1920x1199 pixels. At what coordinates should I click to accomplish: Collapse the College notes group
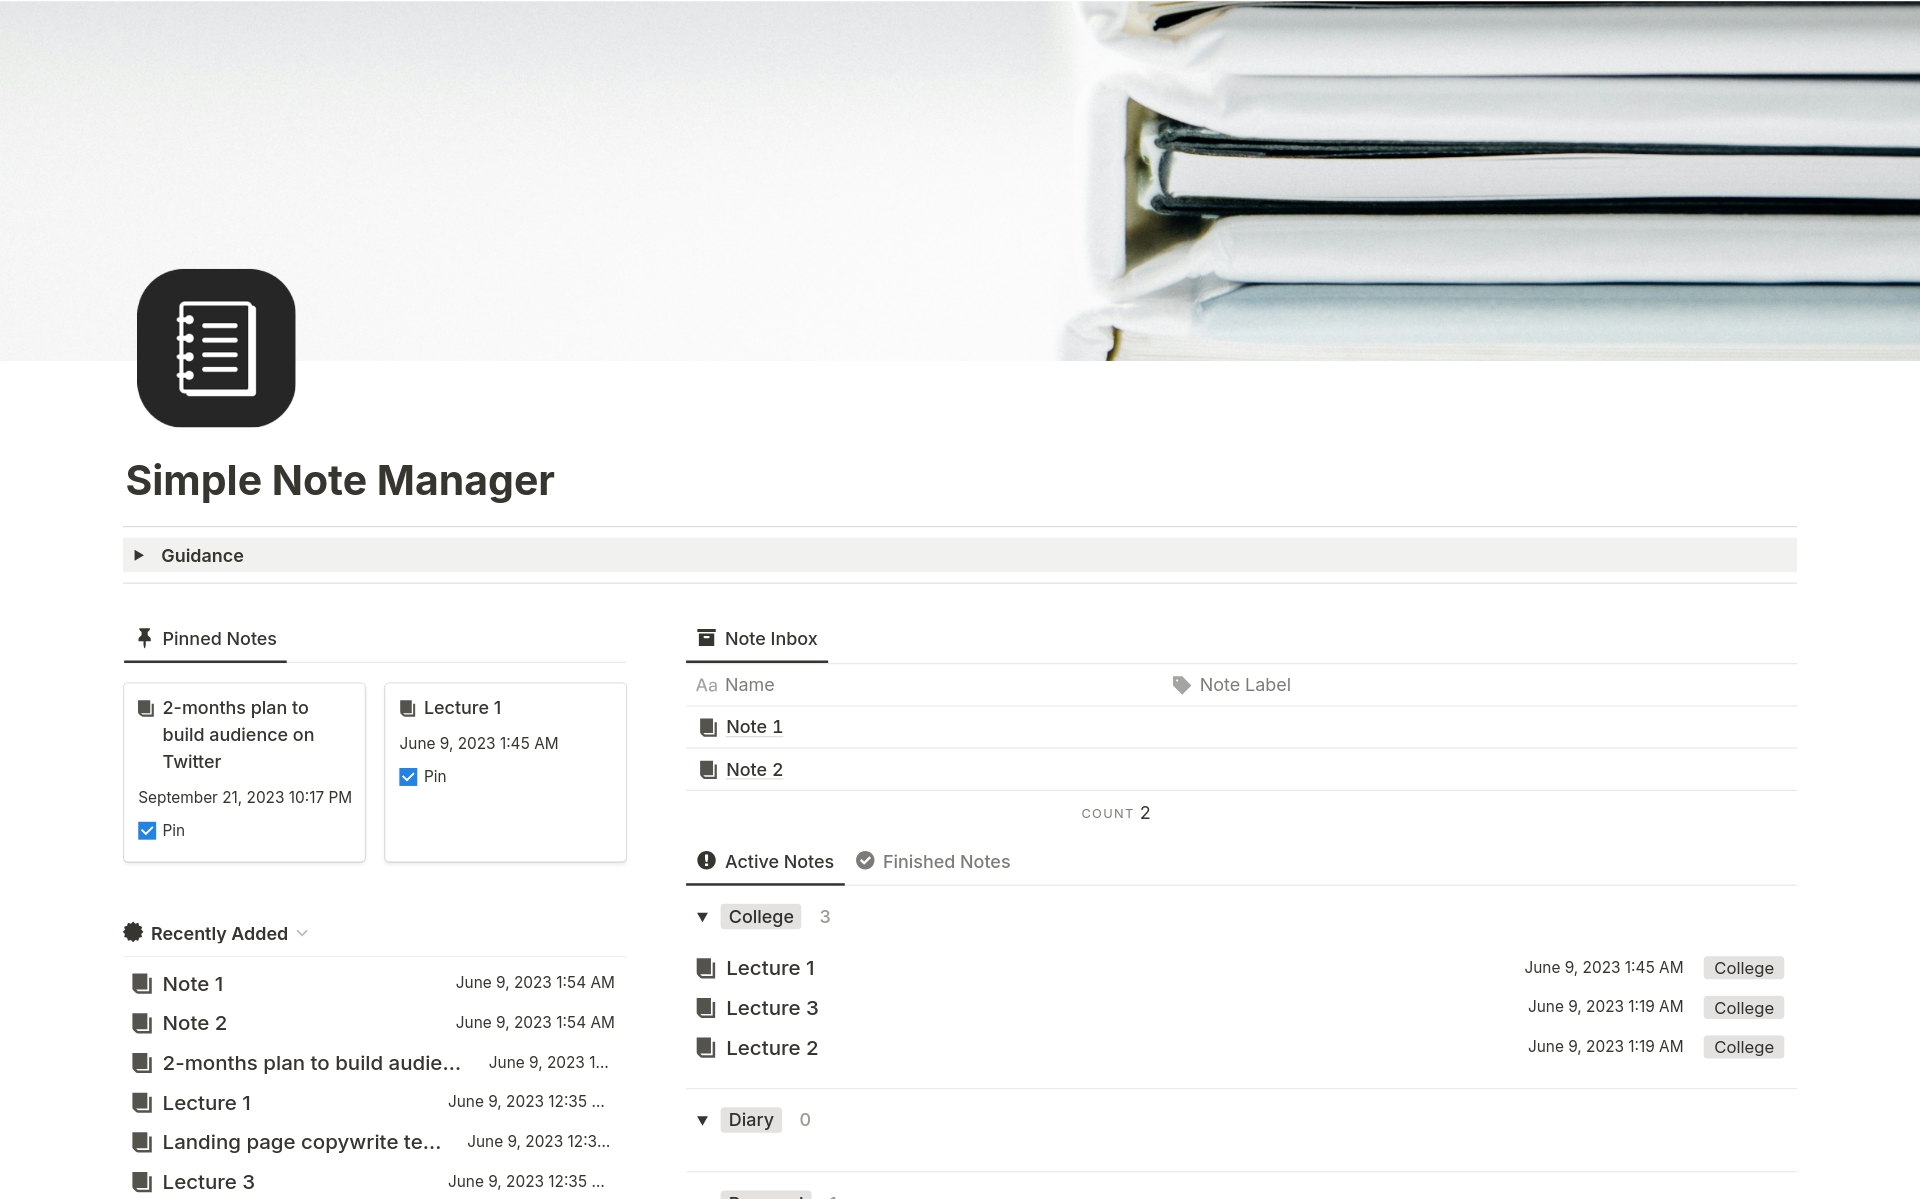coord(703,916)
